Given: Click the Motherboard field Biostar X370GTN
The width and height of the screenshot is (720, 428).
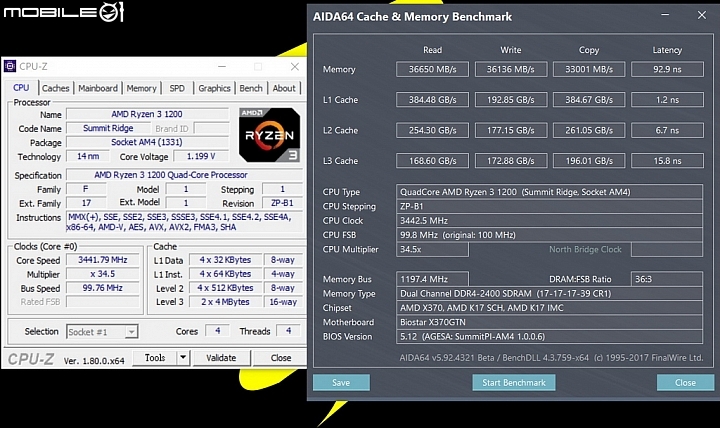Looking at the screenshot, I should (549, 322).
